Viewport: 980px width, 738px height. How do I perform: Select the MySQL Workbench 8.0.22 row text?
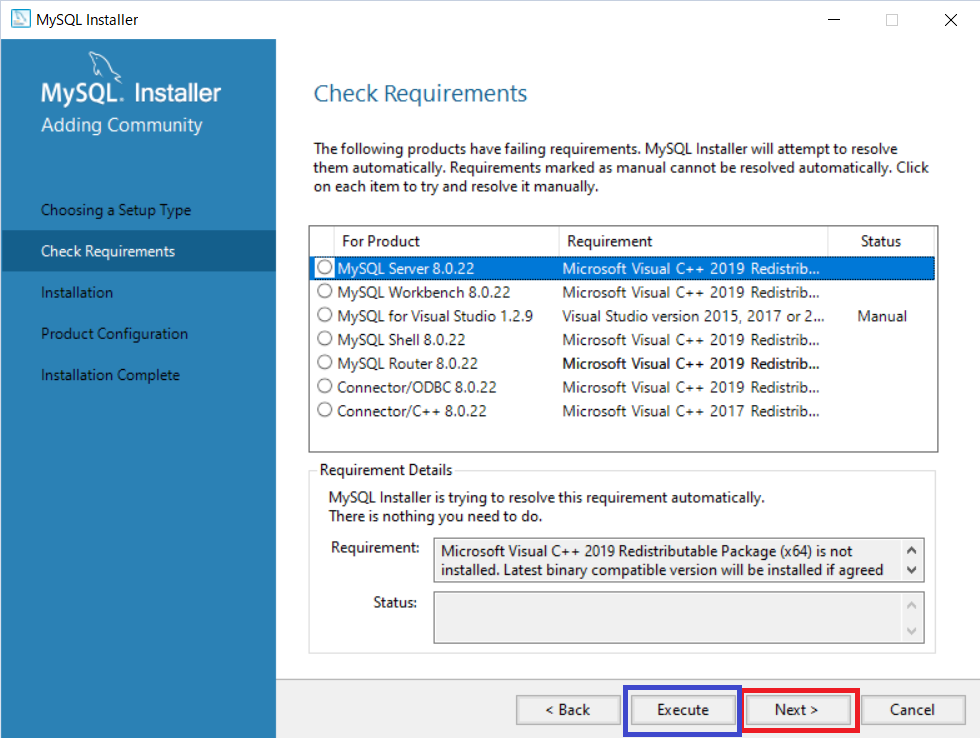click(424, 292)
